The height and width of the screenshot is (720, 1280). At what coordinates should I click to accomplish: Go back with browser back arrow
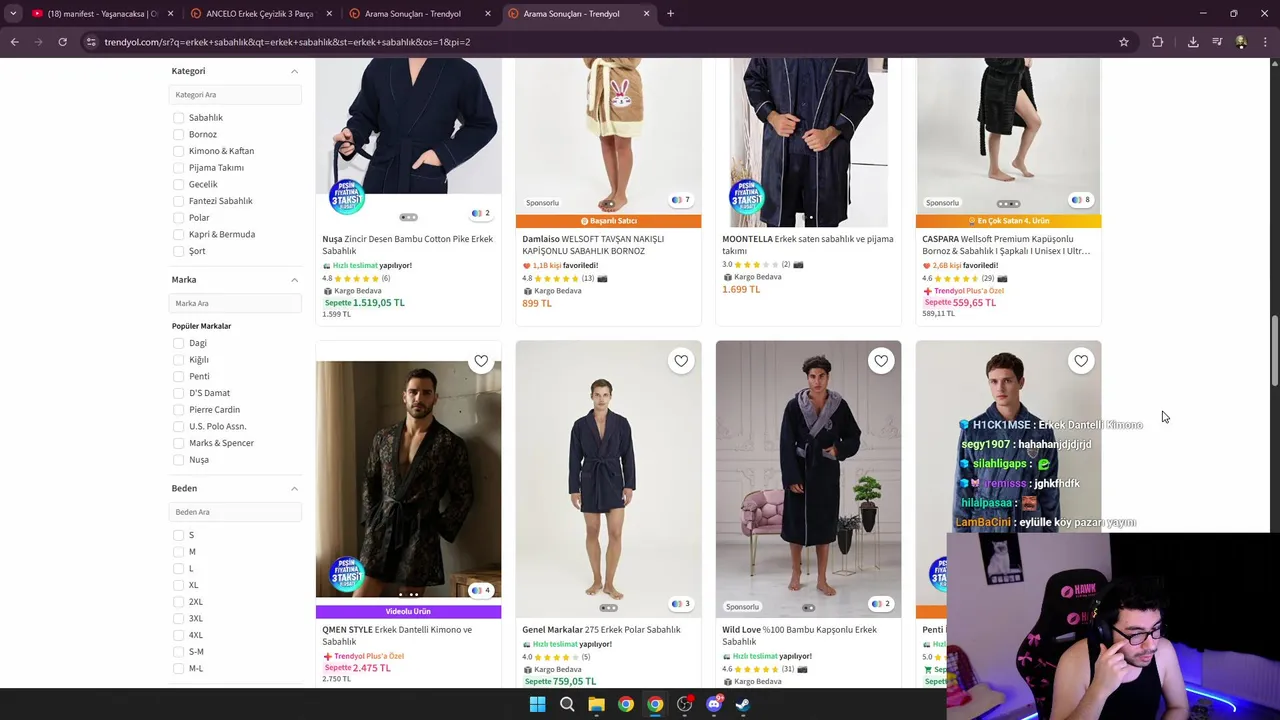(14, 42)
